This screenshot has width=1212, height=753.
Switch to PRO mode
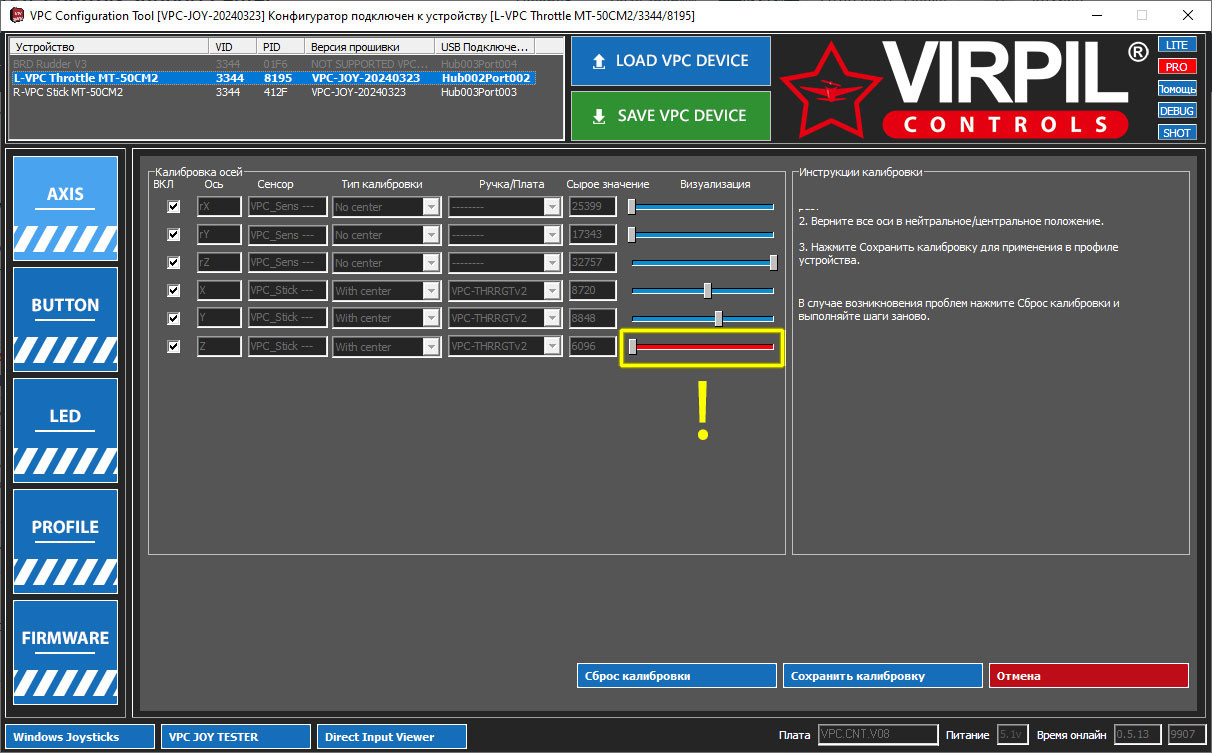1177,67
